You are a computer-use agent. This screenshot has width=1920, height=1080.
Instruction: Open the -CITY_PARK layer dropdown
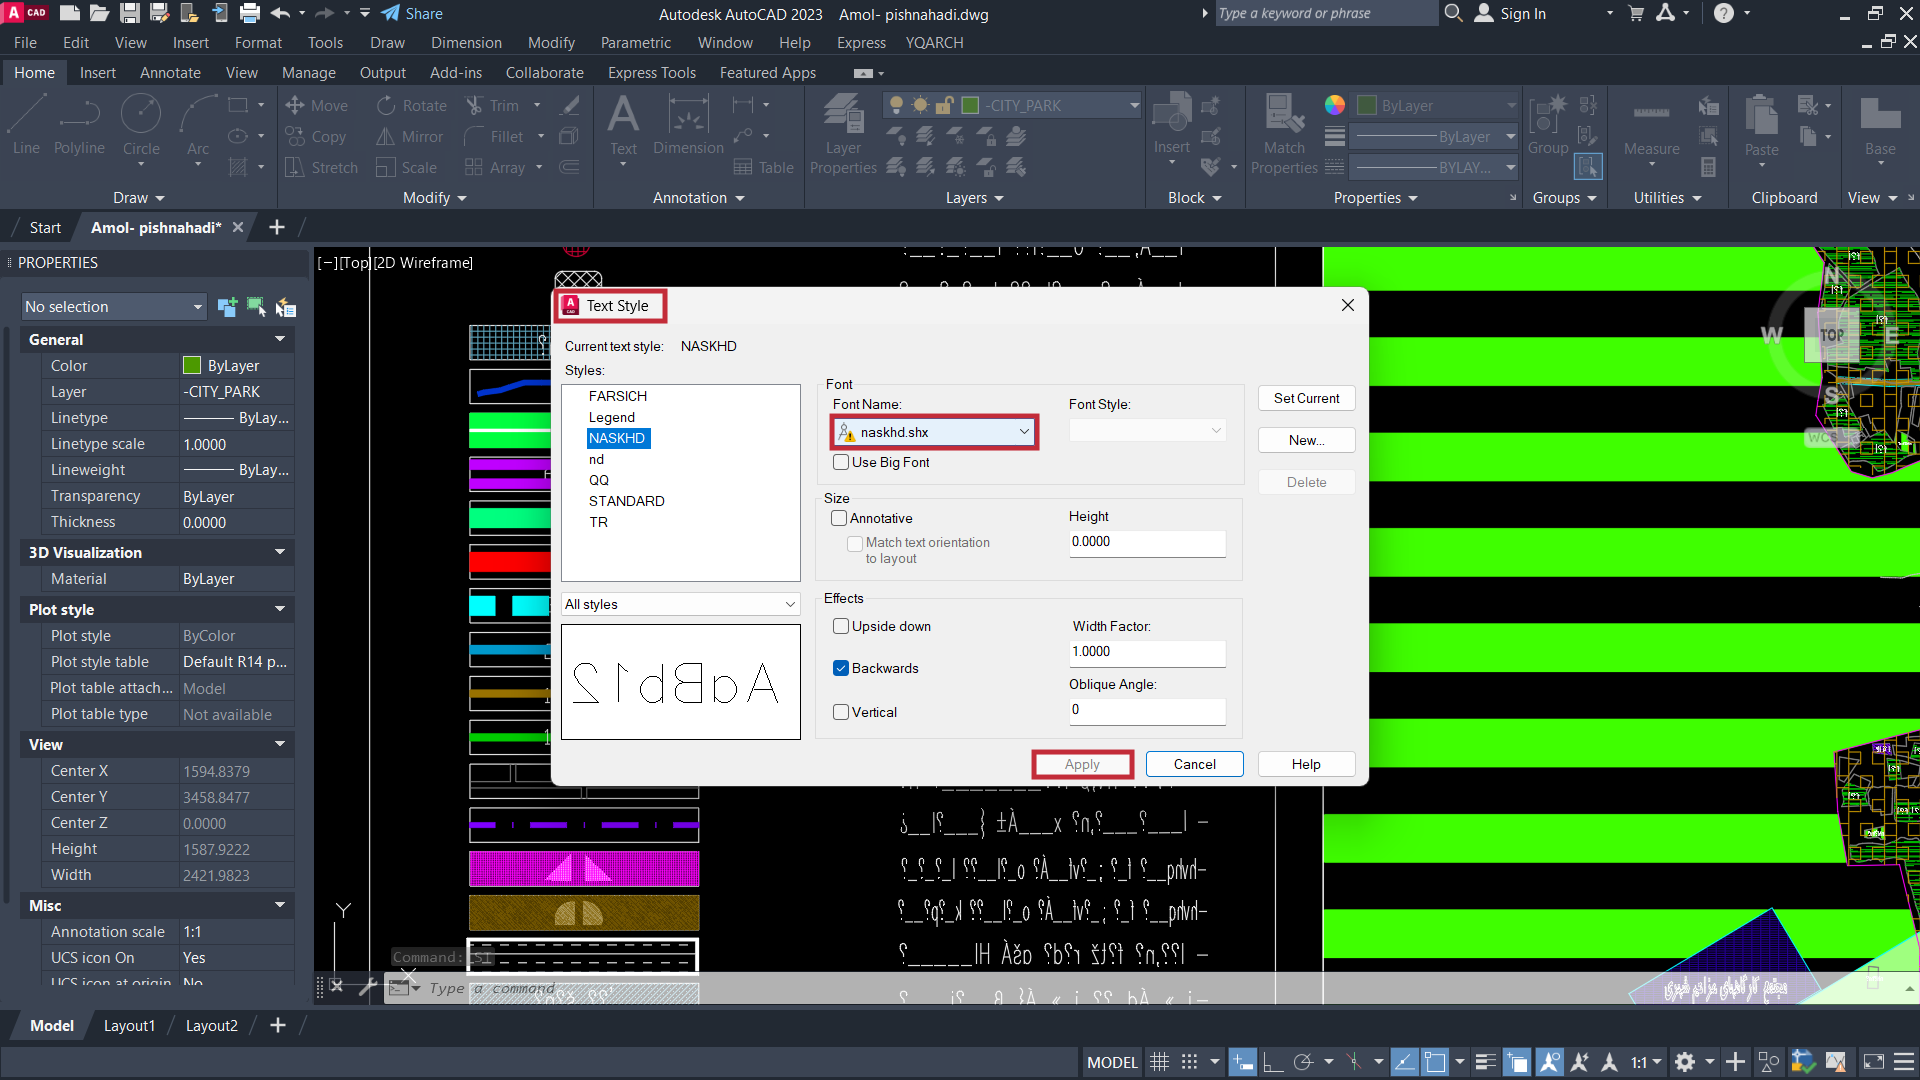point(1012,105)
